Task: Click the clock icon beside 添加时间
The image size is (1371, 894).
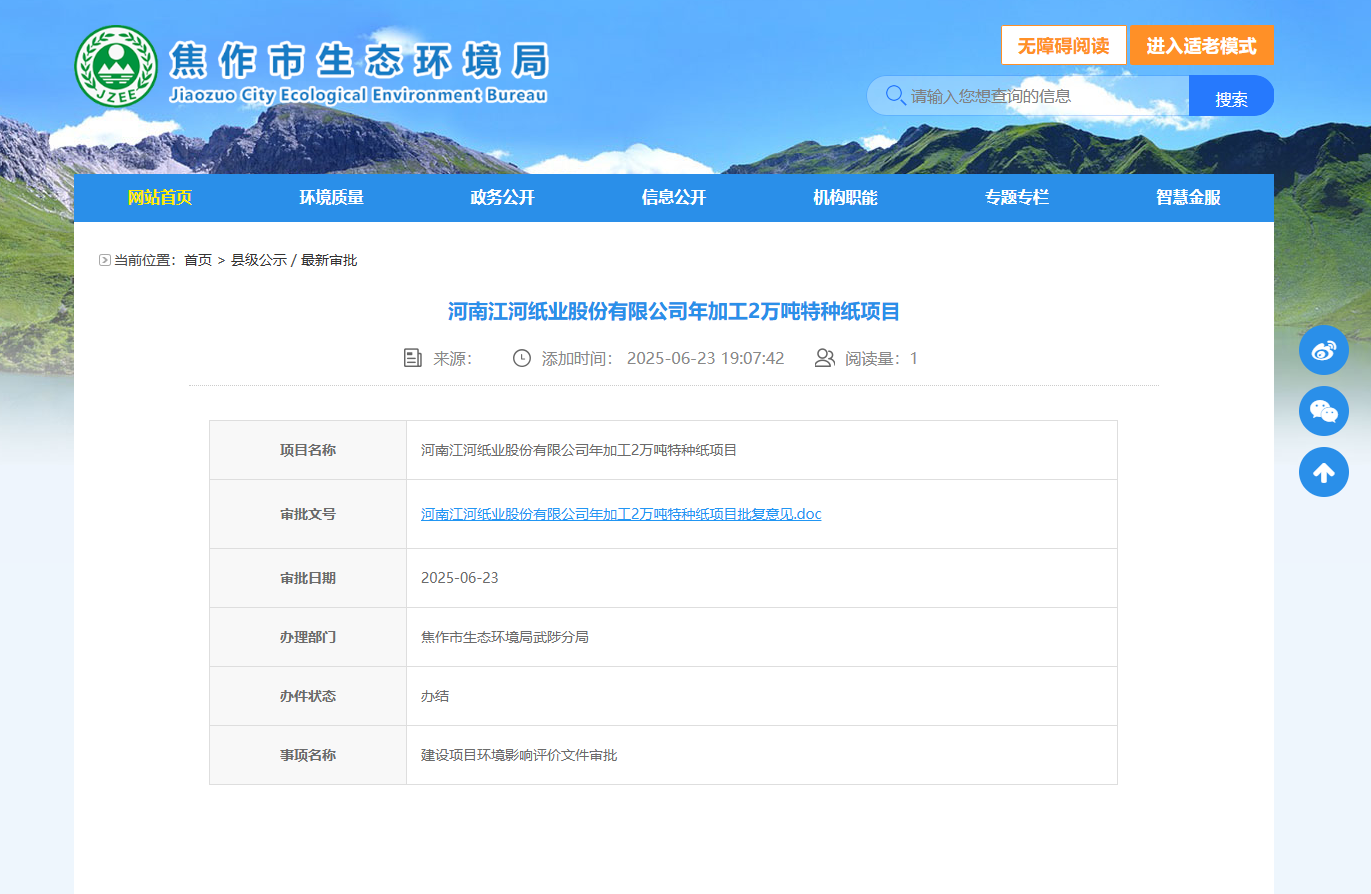Action: click(522, 358)
